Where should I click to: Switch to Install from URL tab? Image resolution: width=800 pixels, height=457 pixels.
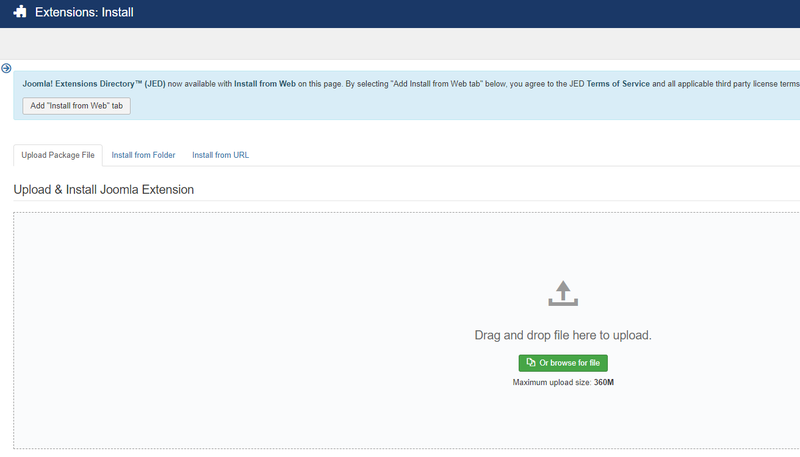point(220,155)
